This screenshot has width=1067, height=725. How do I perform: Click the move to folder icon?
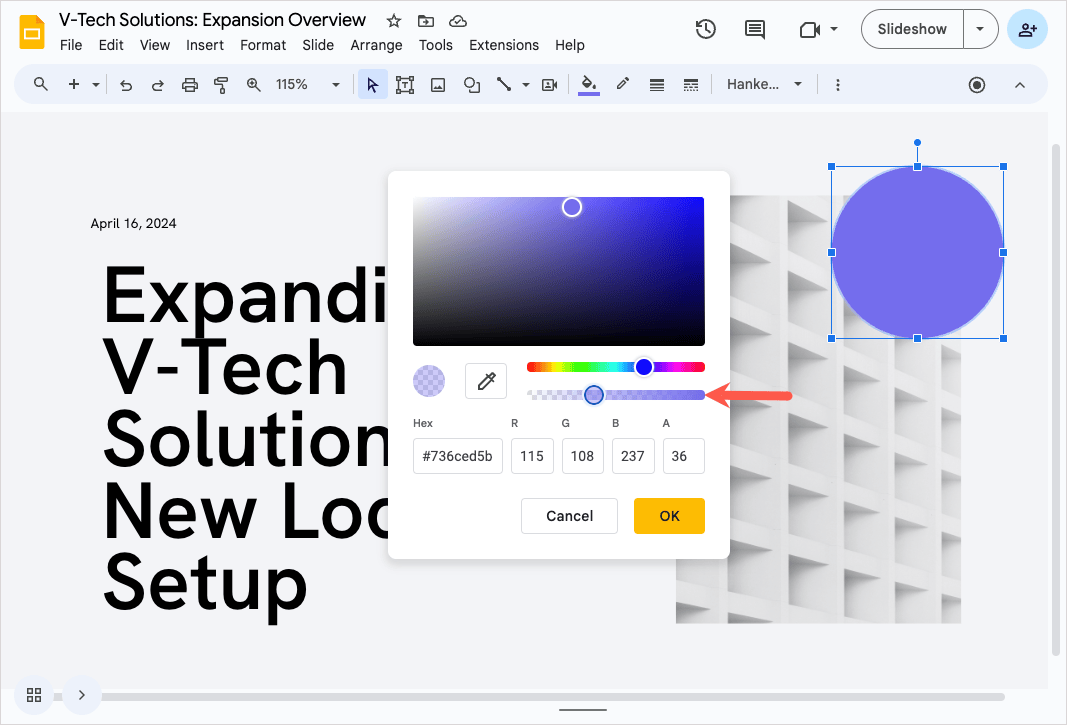click(425, 21)
